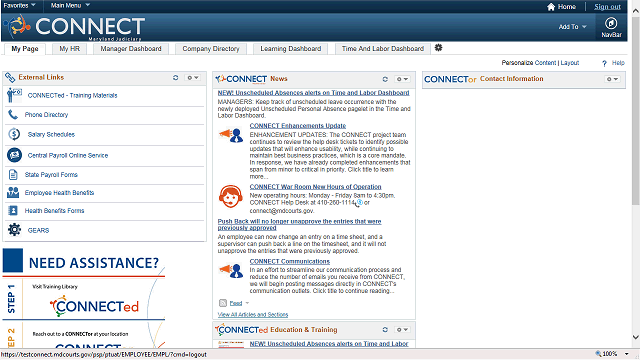The height and width of the screenshot is (360, 640).
Task: Click Health Benefits Forms book icon
Action: point(13,211)
